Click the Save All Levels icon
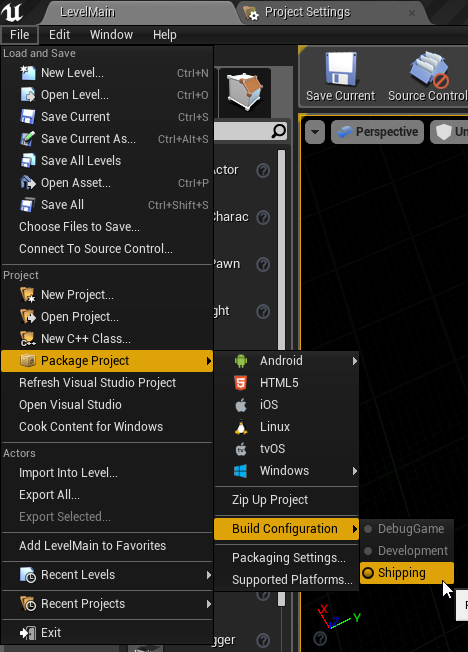Screen dimensions: 468x652 pyautogui.click(x=28, y=161)
